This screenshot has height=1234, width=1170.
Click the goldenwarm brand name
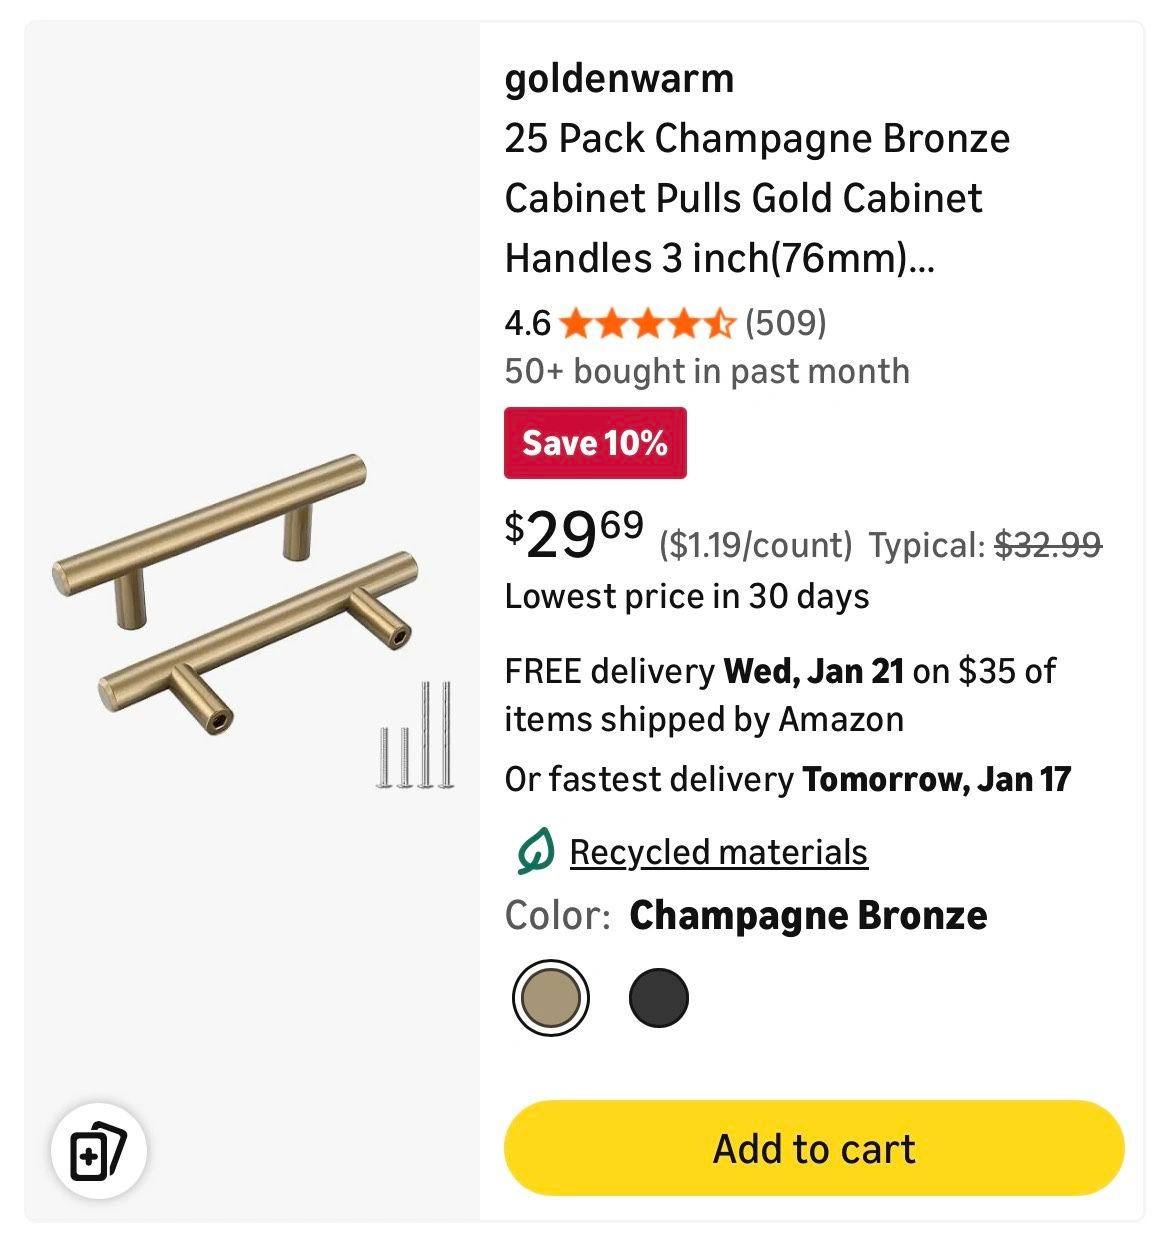619,78
